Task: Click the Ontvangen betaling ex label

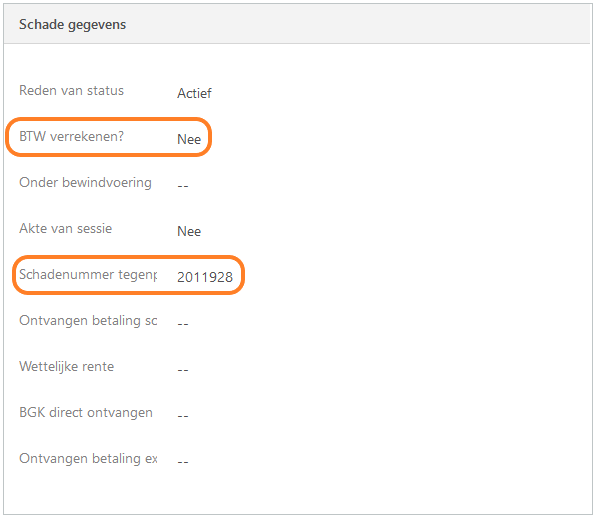Action: point(88,459)
